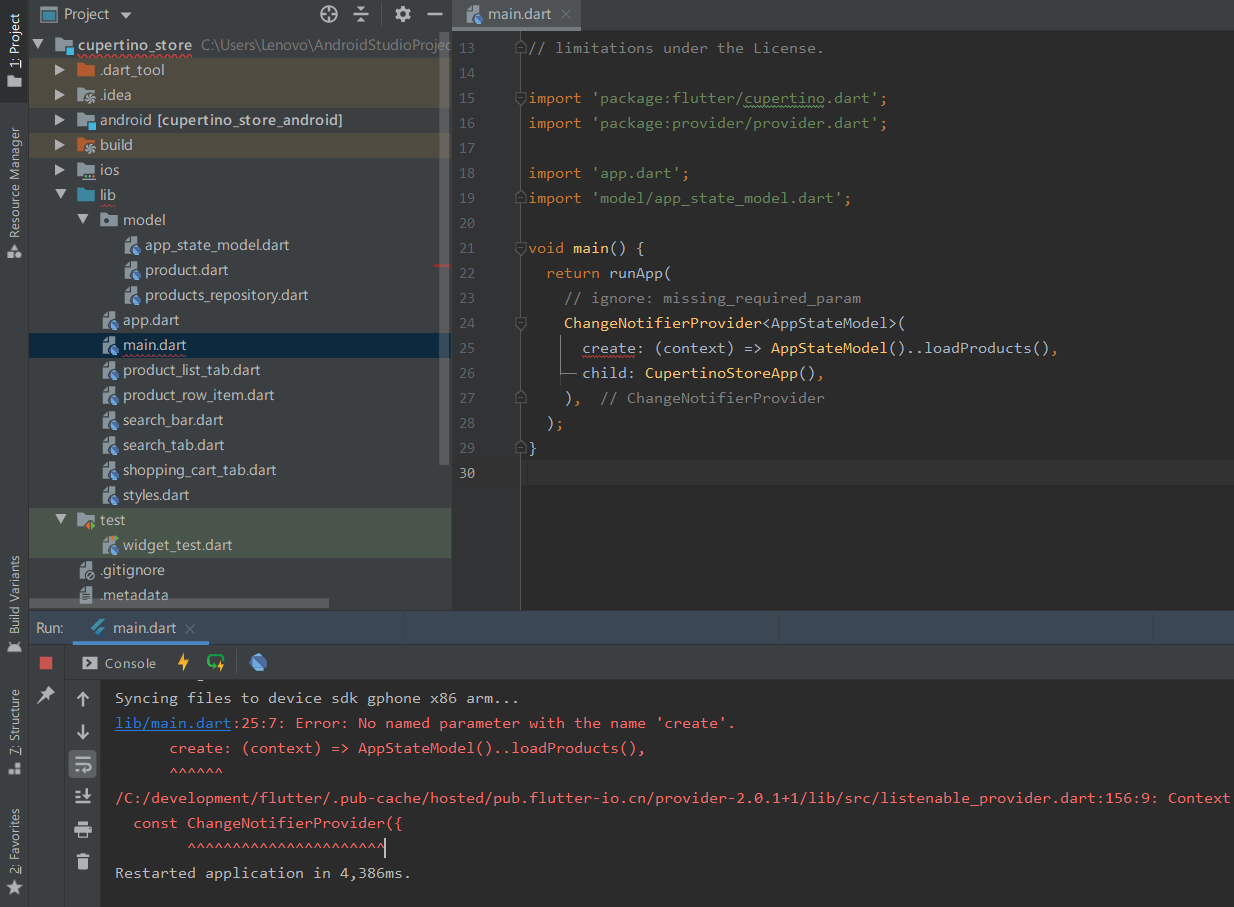1234x907 pixels.
Task: Open the 2: Favorites side tab
Action: (x=14, y=850)
